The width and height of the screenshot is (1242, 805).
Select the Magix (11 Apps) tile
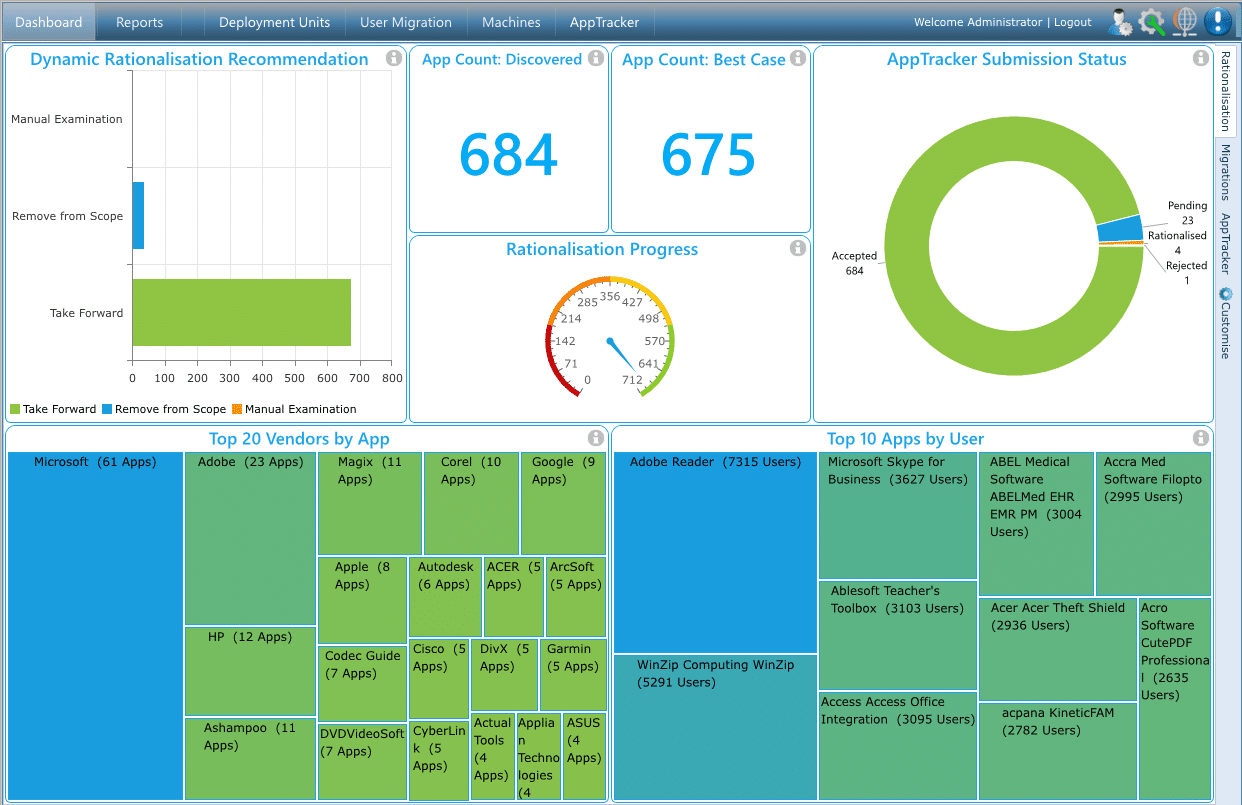[x=370, y=503]
